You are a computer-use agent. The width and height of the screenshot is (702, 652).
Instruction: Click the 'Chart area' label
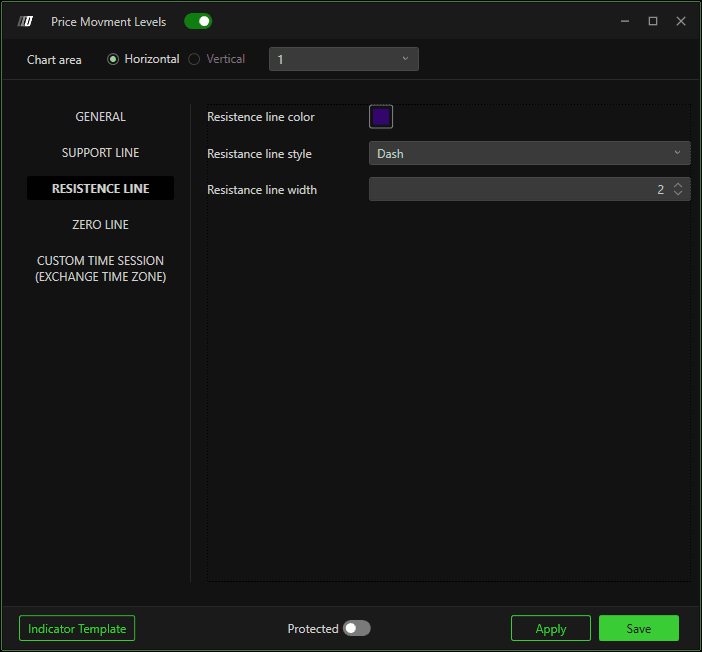click(54, 60)
